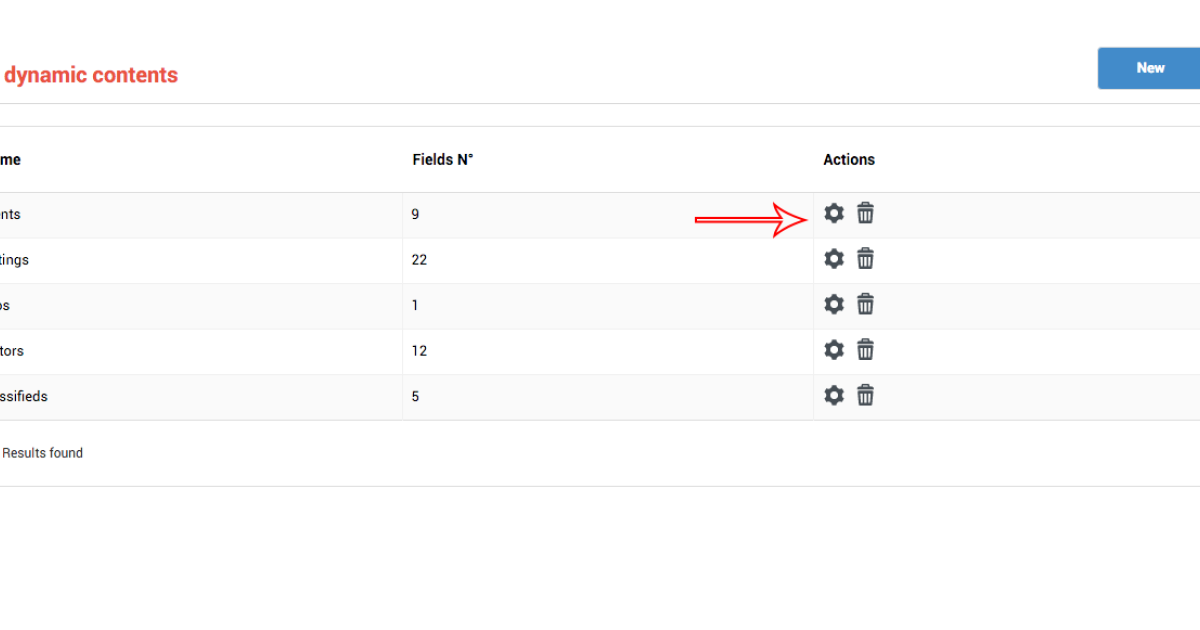The width and height of the screenshot is (1200, 630).
Task: Select the Classifieds row name
Action: pyautogui.click(x=23, y=397)
